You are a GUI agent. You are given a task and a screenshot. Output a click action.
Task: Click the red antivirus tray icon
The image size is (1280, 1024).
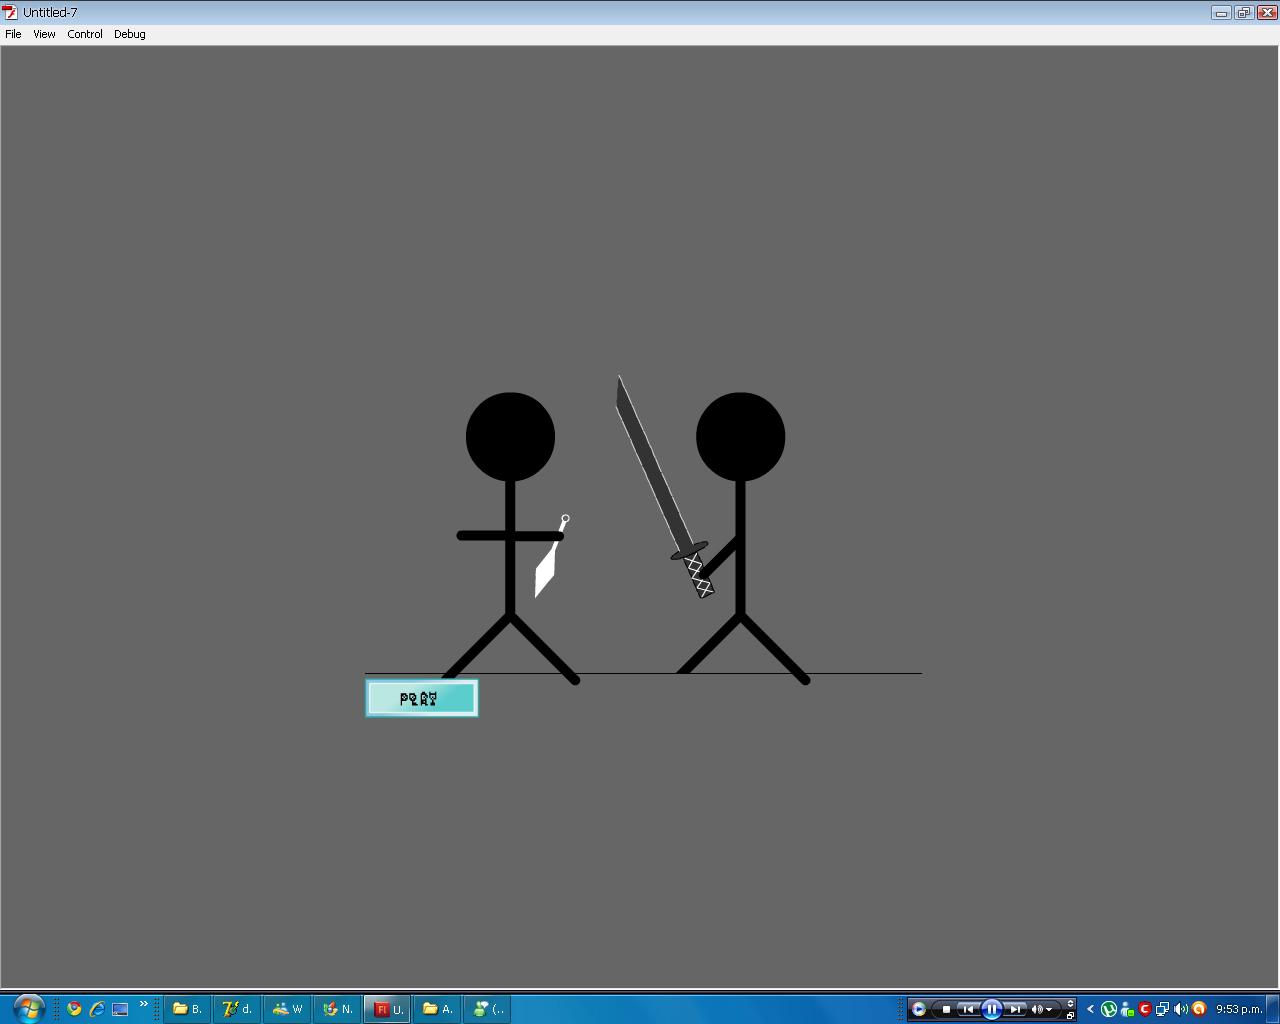pos(1144,1009)
